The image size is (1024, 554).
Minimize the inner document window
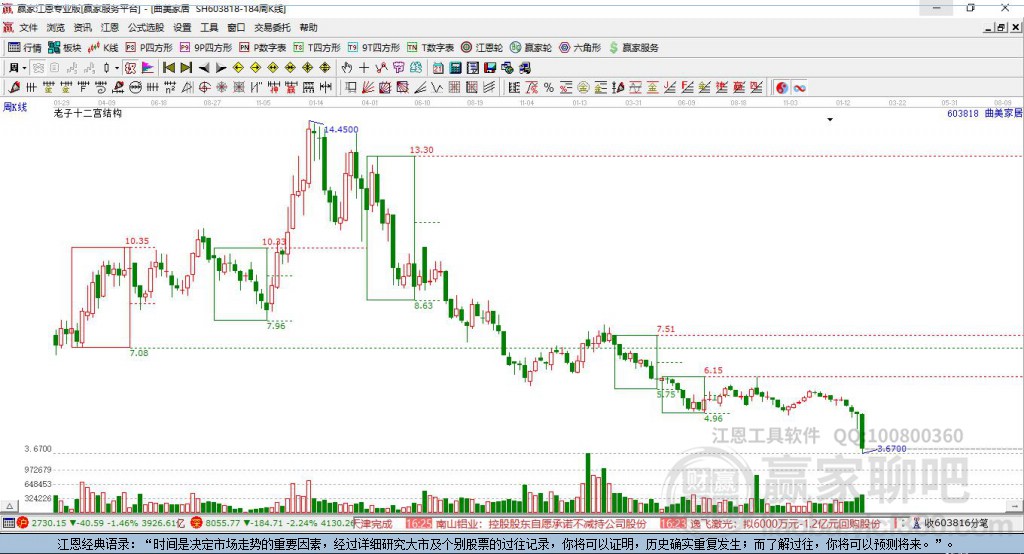click(x=989, y=27)
